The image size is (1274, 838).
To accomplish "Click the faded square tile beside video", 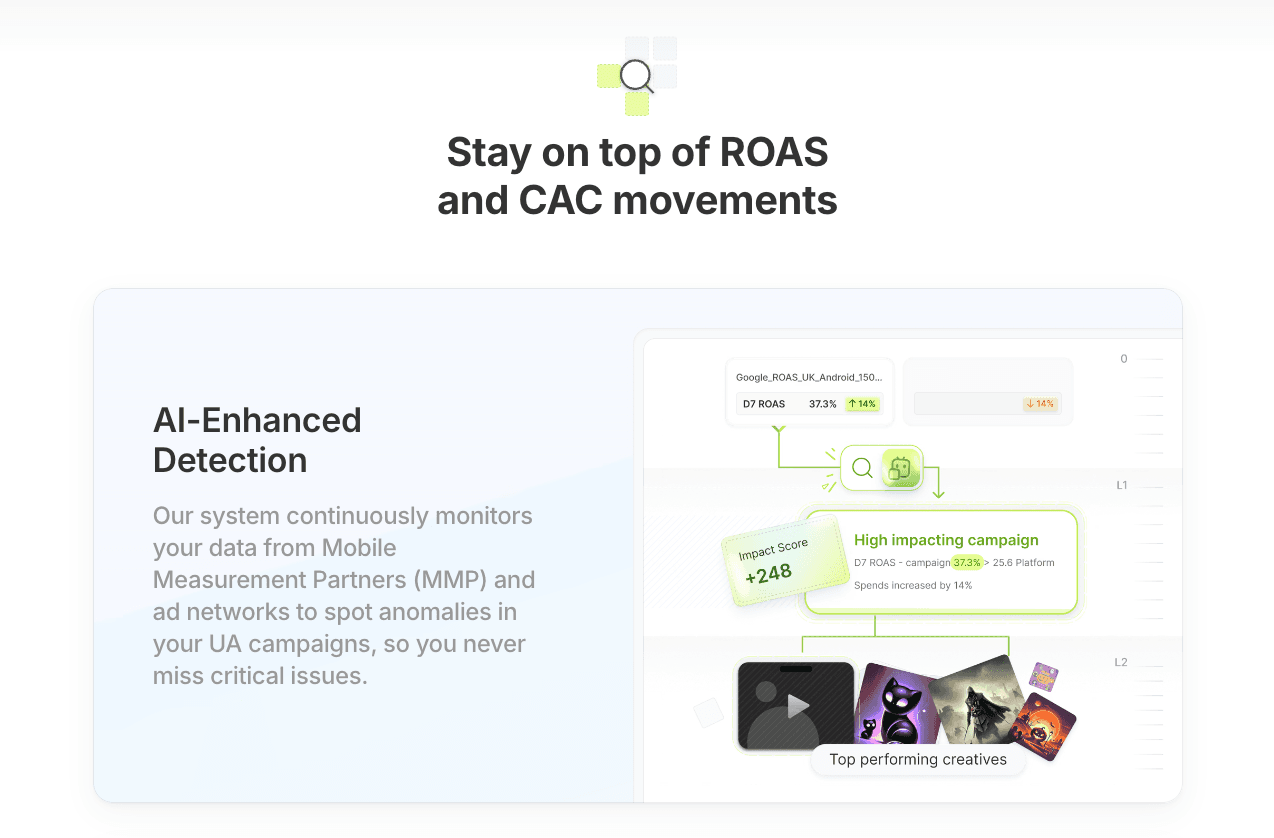I will [708, 712].
